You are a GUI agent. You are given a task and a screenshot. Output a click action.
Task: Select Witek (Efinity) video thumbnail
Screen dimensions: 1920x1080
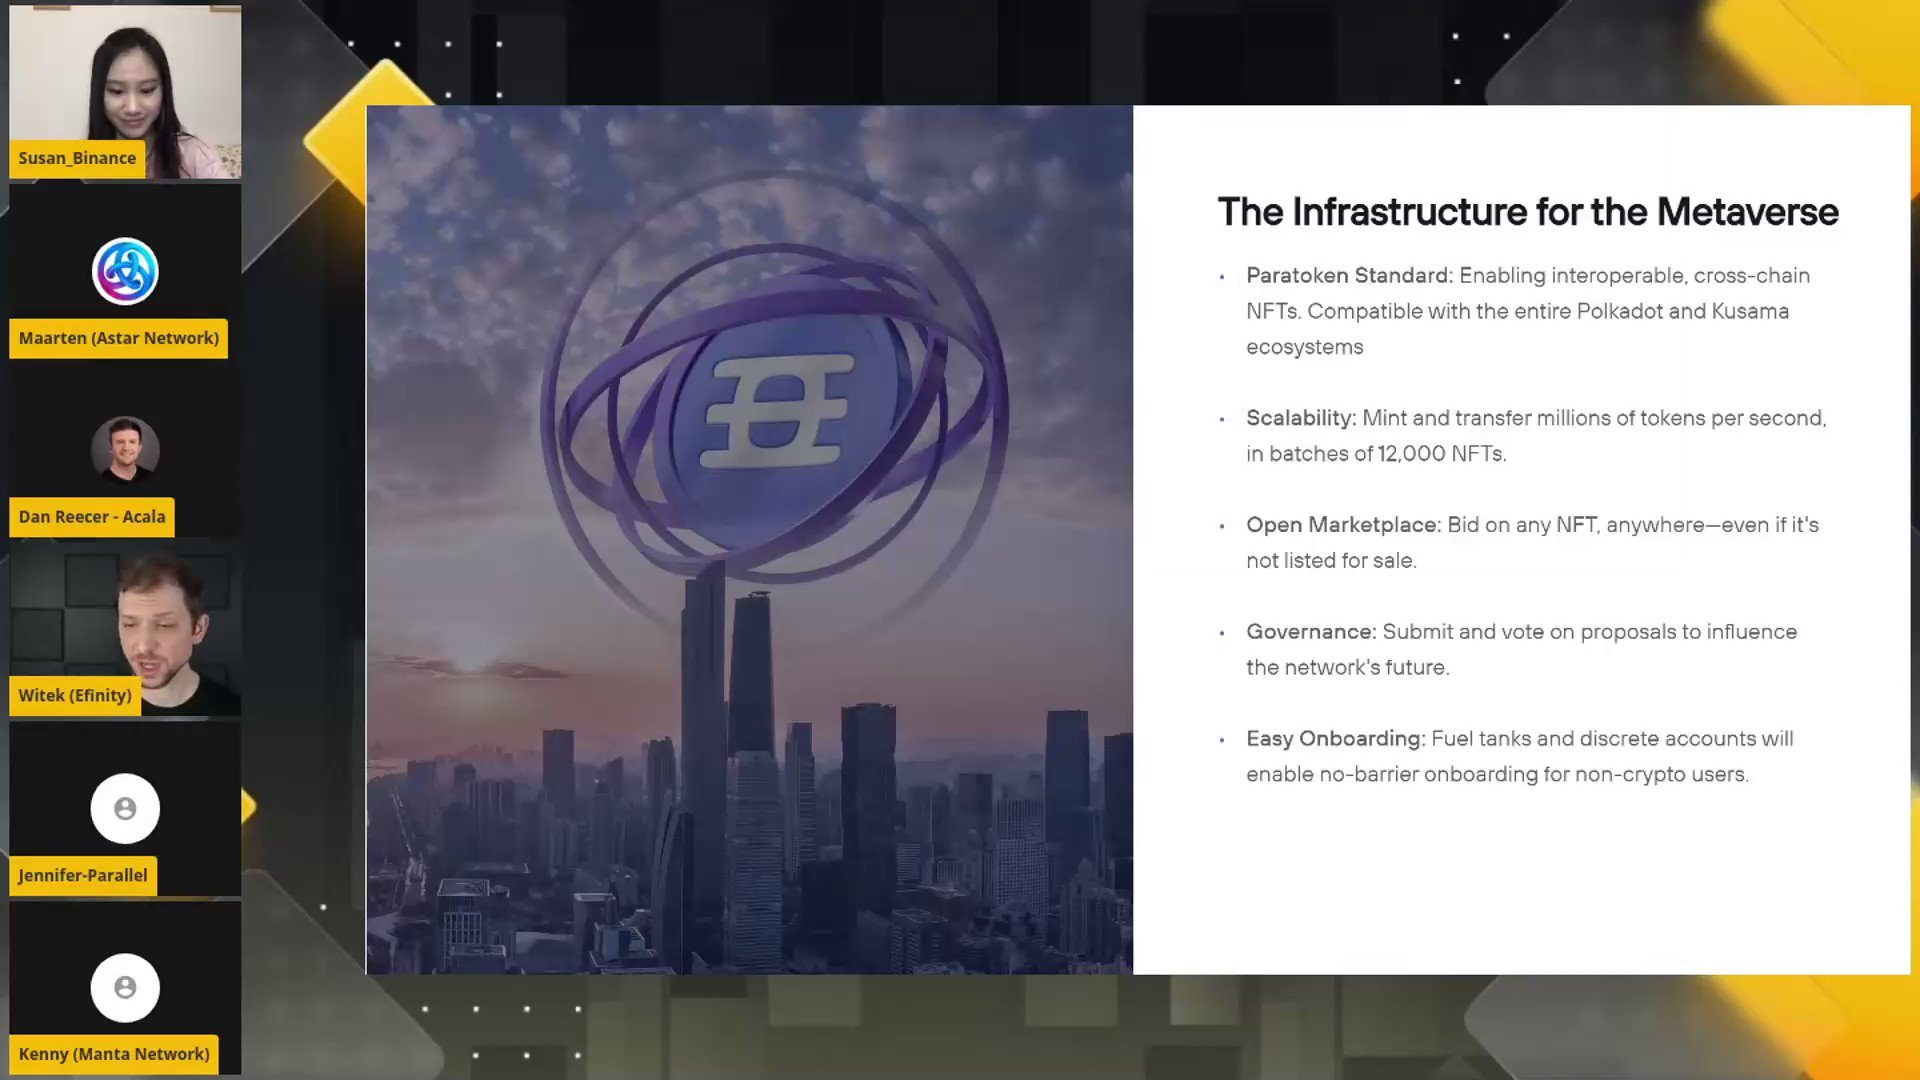(x=125, y=629)
